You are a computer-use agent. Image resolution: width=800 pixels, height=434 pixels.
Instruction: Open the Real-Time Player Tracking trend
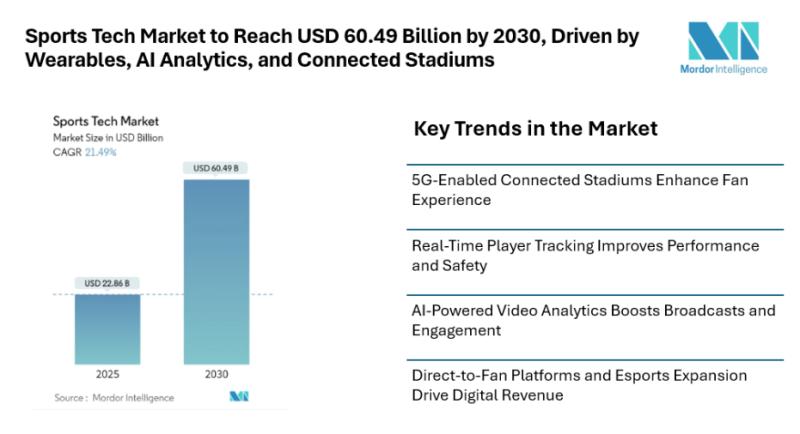tap(585, 255)
